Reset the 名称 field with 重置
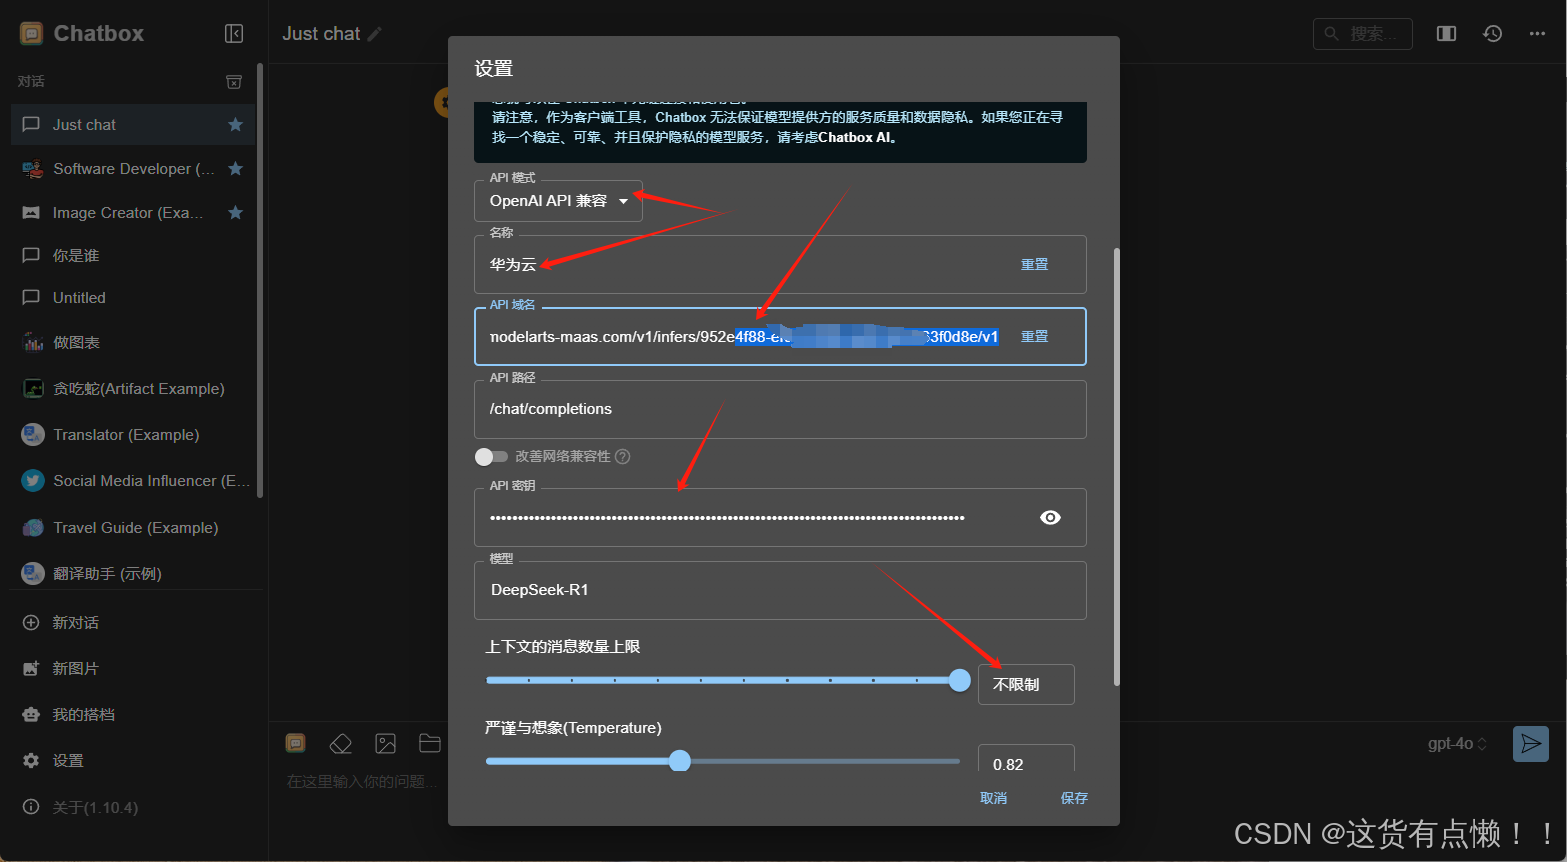This screenshot has height=862, width=1567. [1034, 265]
